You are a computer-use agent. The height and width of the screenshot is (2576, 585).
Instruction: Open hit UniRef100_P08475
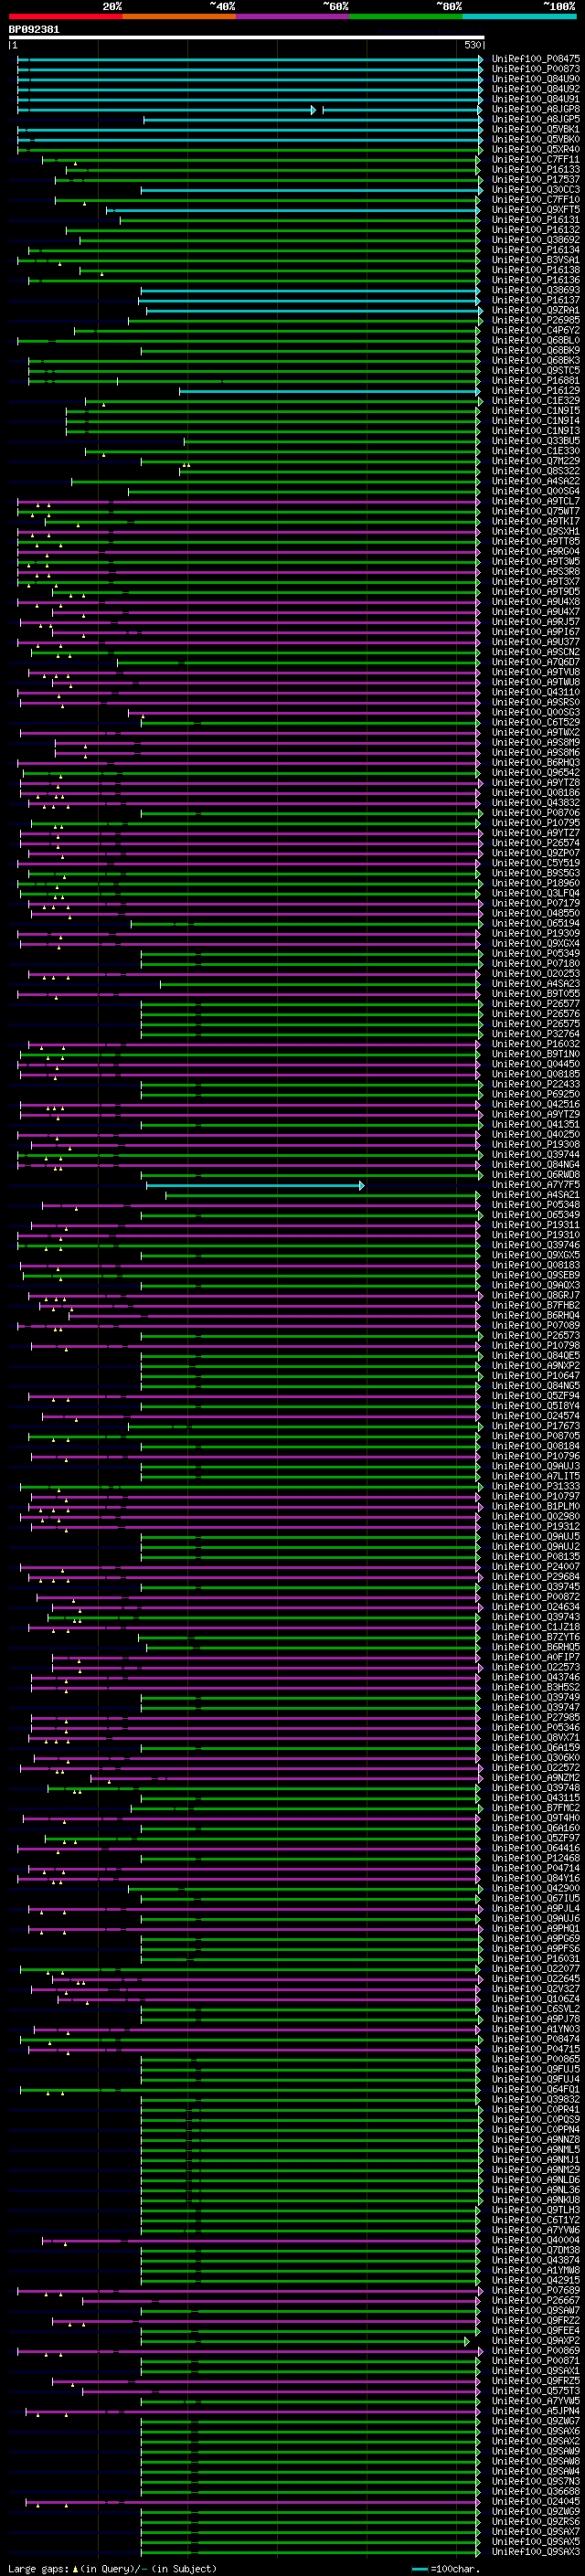(536, 59)
